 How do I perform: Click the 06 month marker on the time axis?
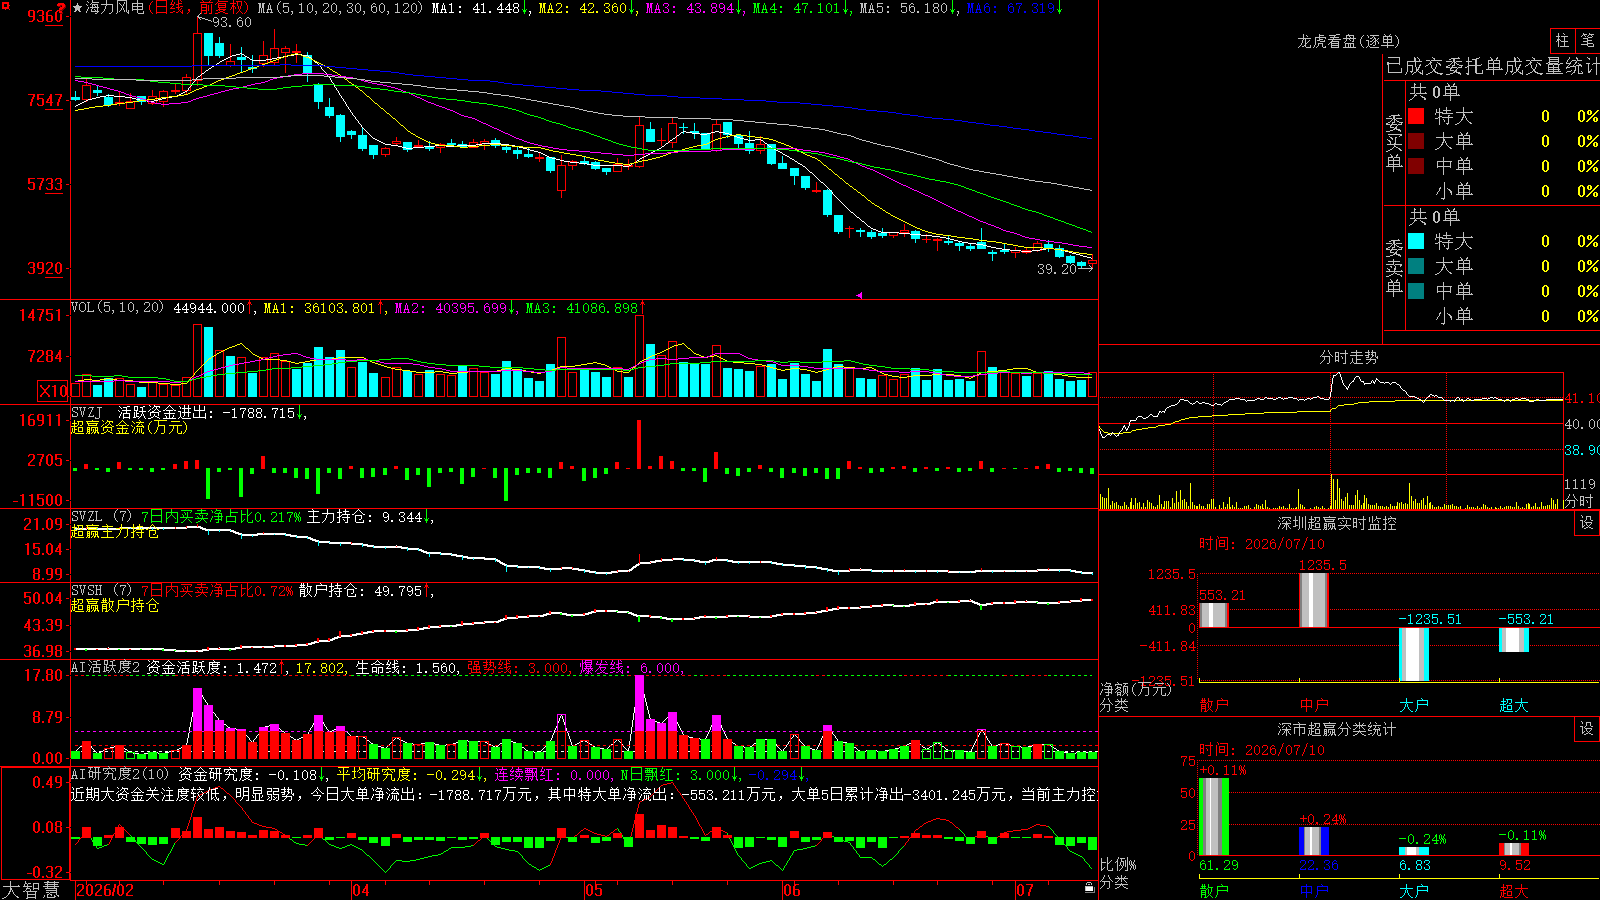pyautogui.click(x=792, y=890)
